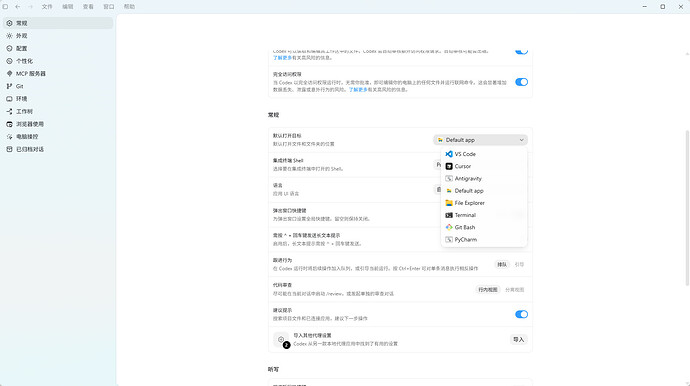Choose File Explorer from the dropdown list
Viewport: 690px width, 386px height.
click(484, 203)
